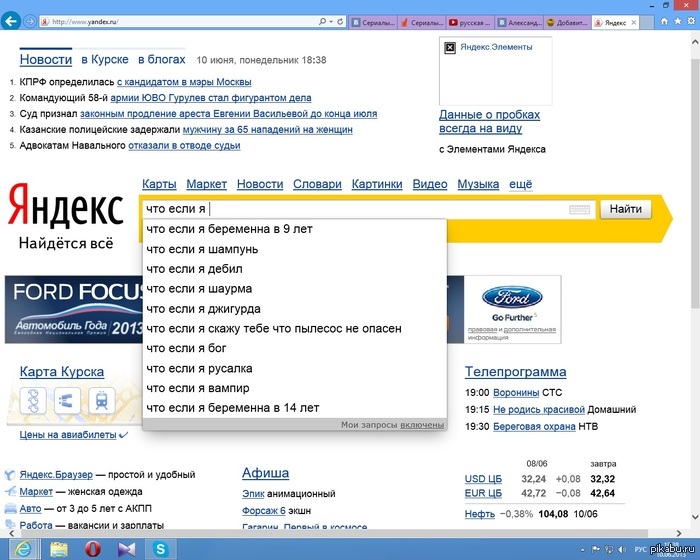The width and height of the screenshot is (700, 560).
Task: Open Skype from the taskbar
Action: [x=160, y=549]
